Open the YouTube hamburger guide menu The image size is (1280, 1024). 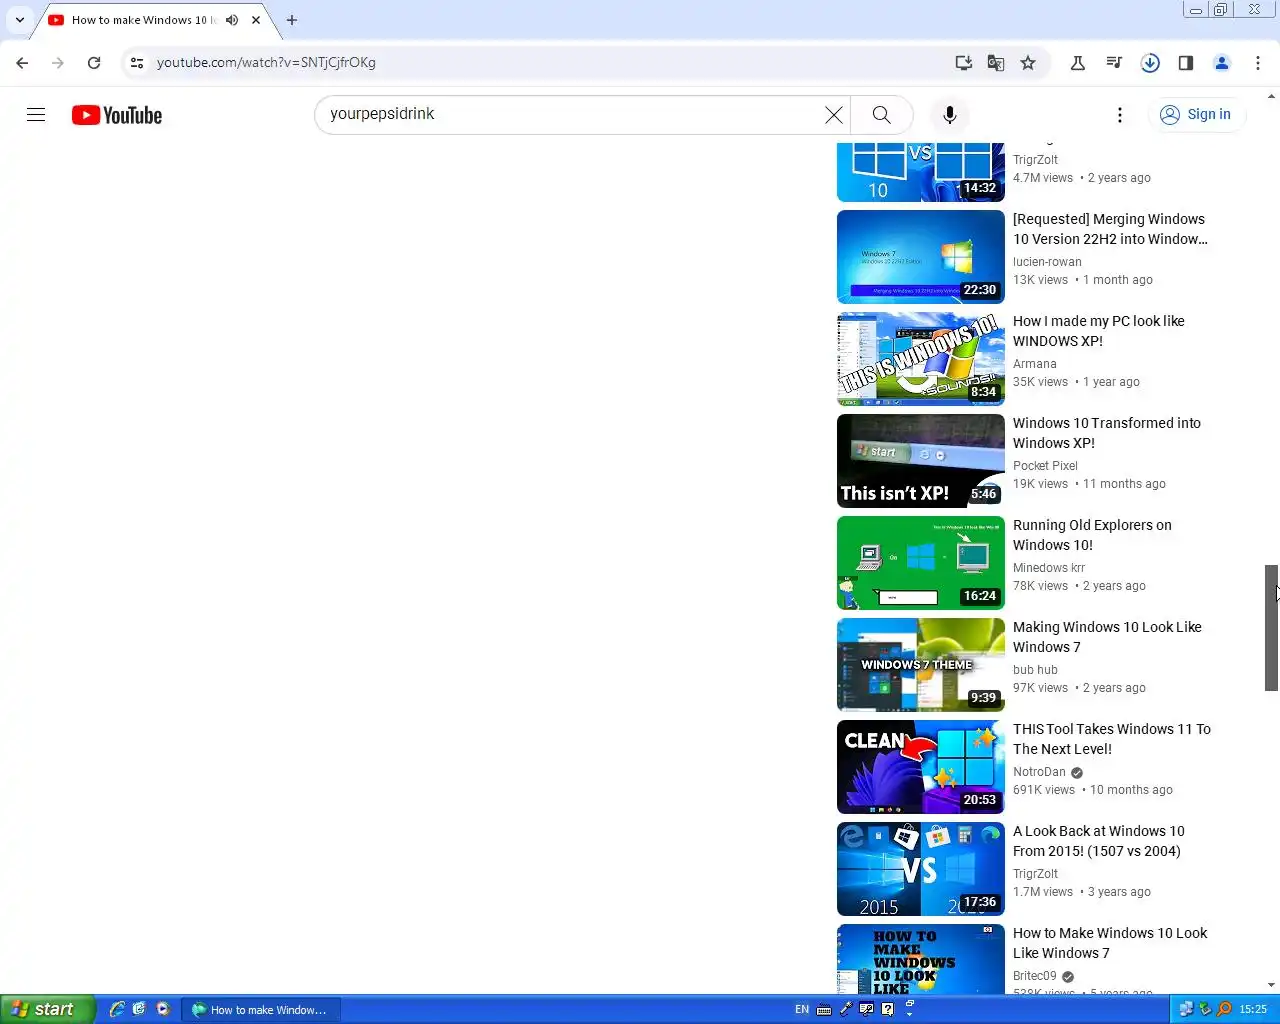(36, 115)
